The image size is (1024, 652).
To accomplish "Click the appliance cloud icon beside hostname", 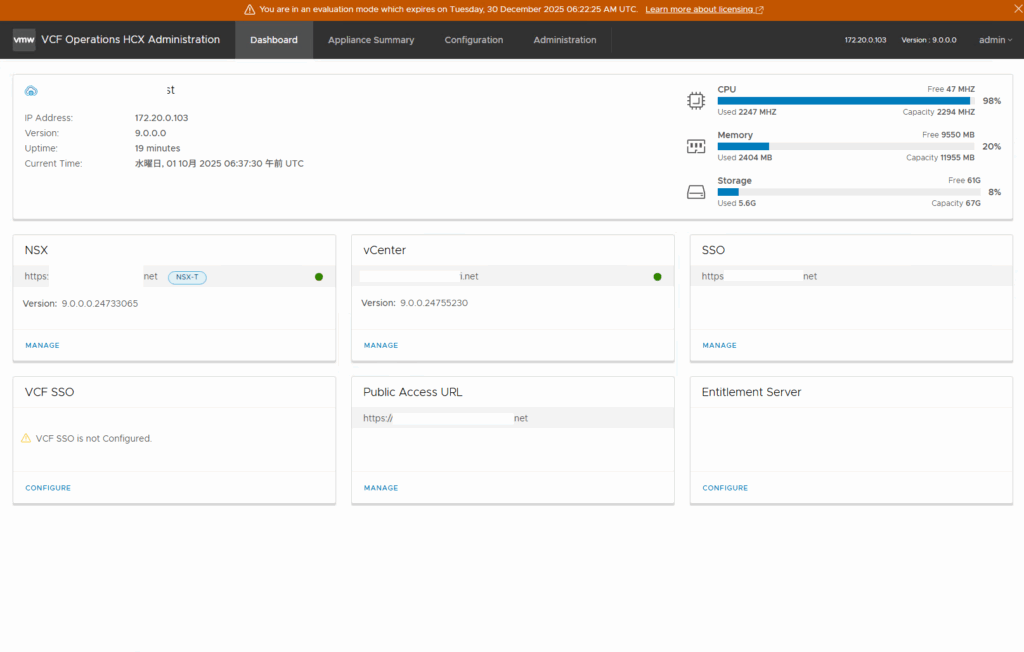I will (x=31, y=91).
